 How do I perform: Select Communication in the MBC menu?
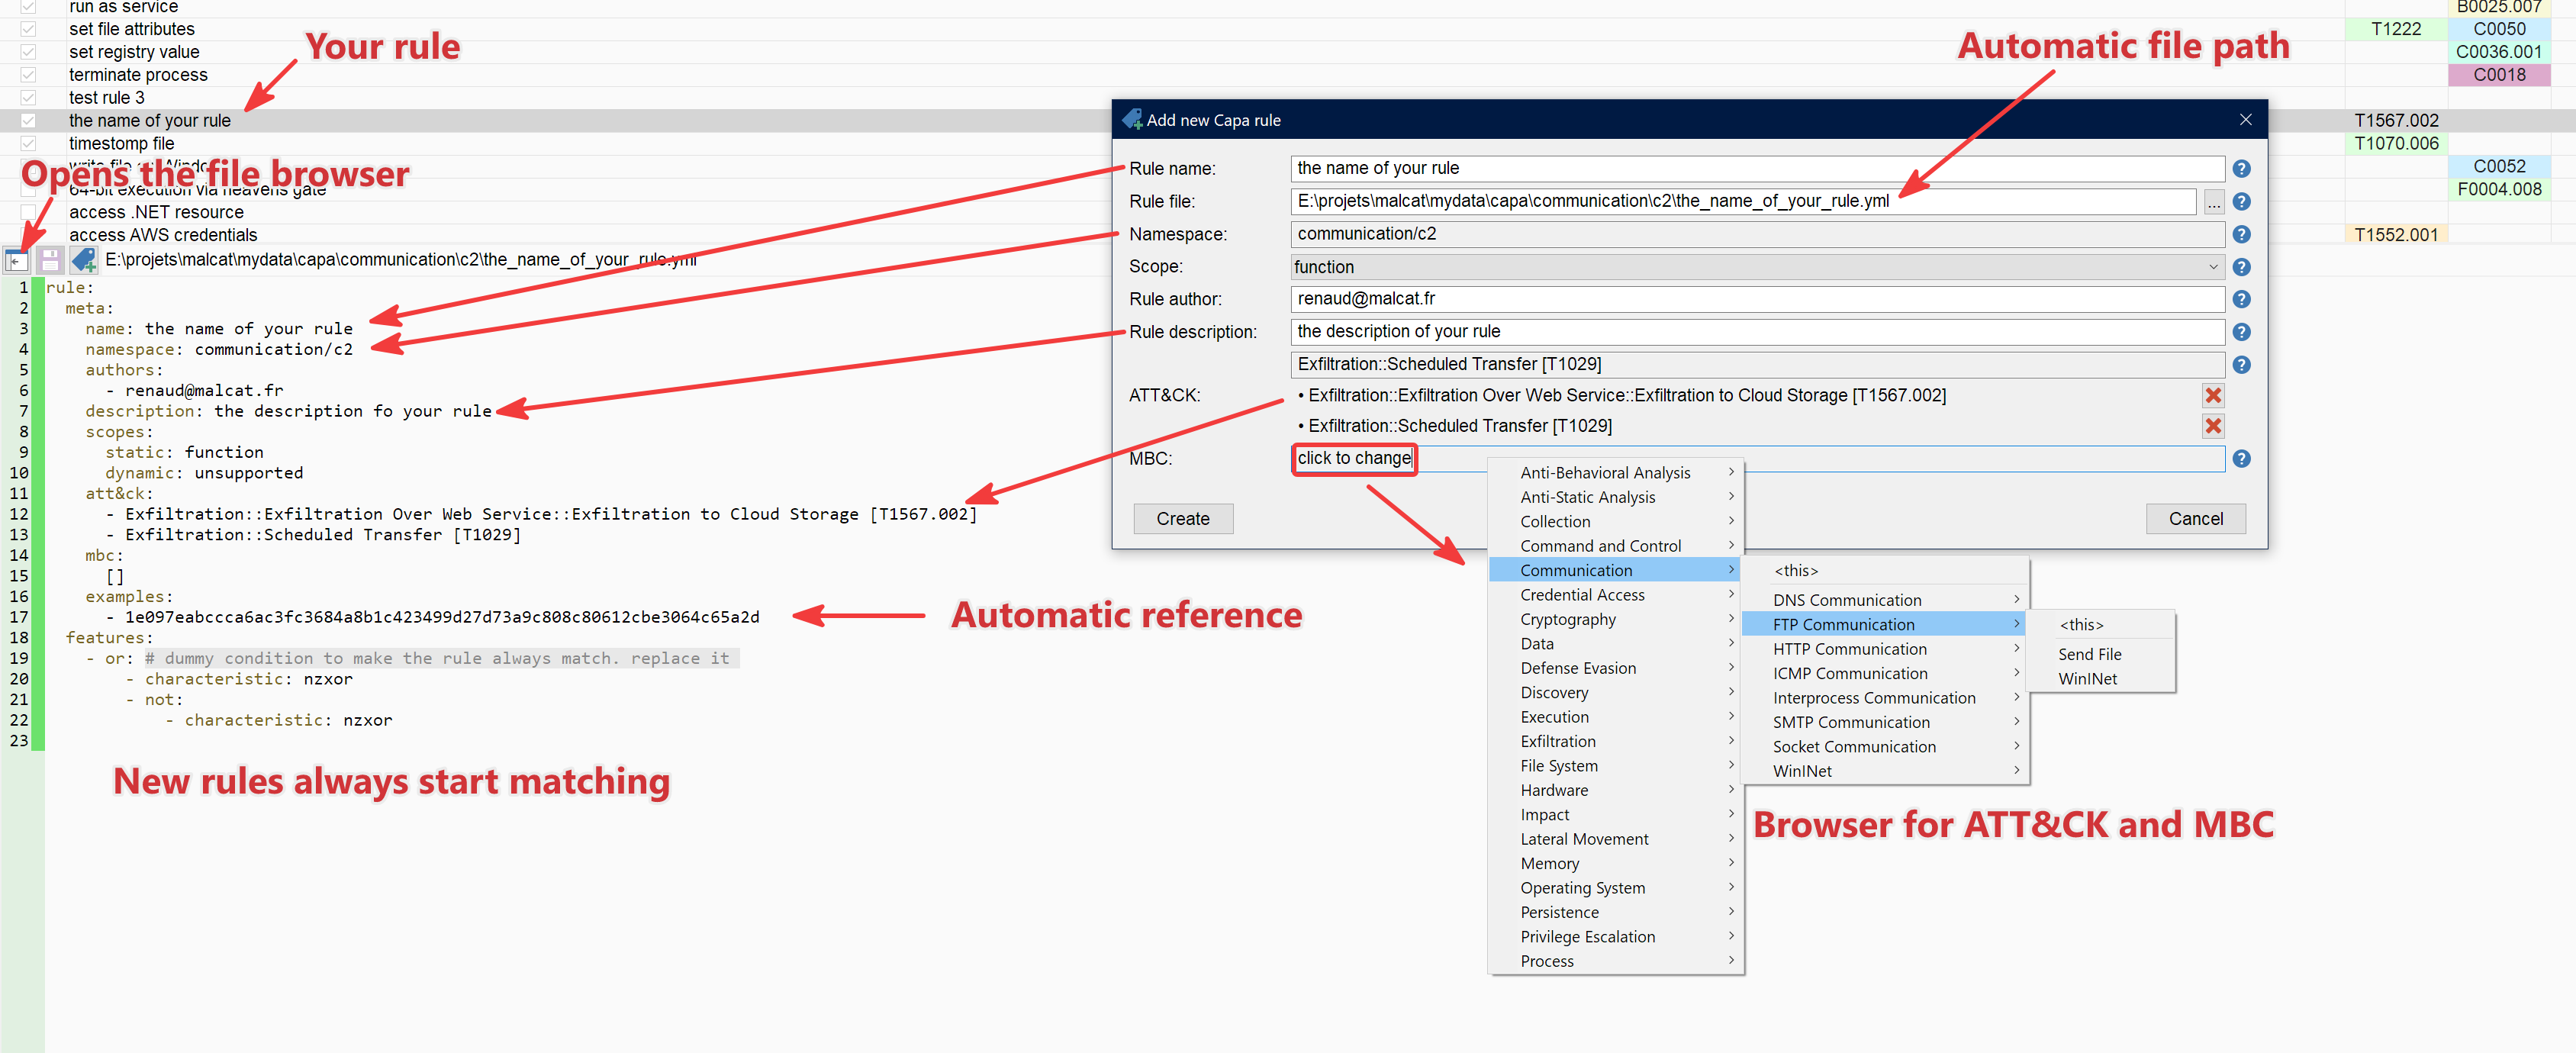(1615, 570)
